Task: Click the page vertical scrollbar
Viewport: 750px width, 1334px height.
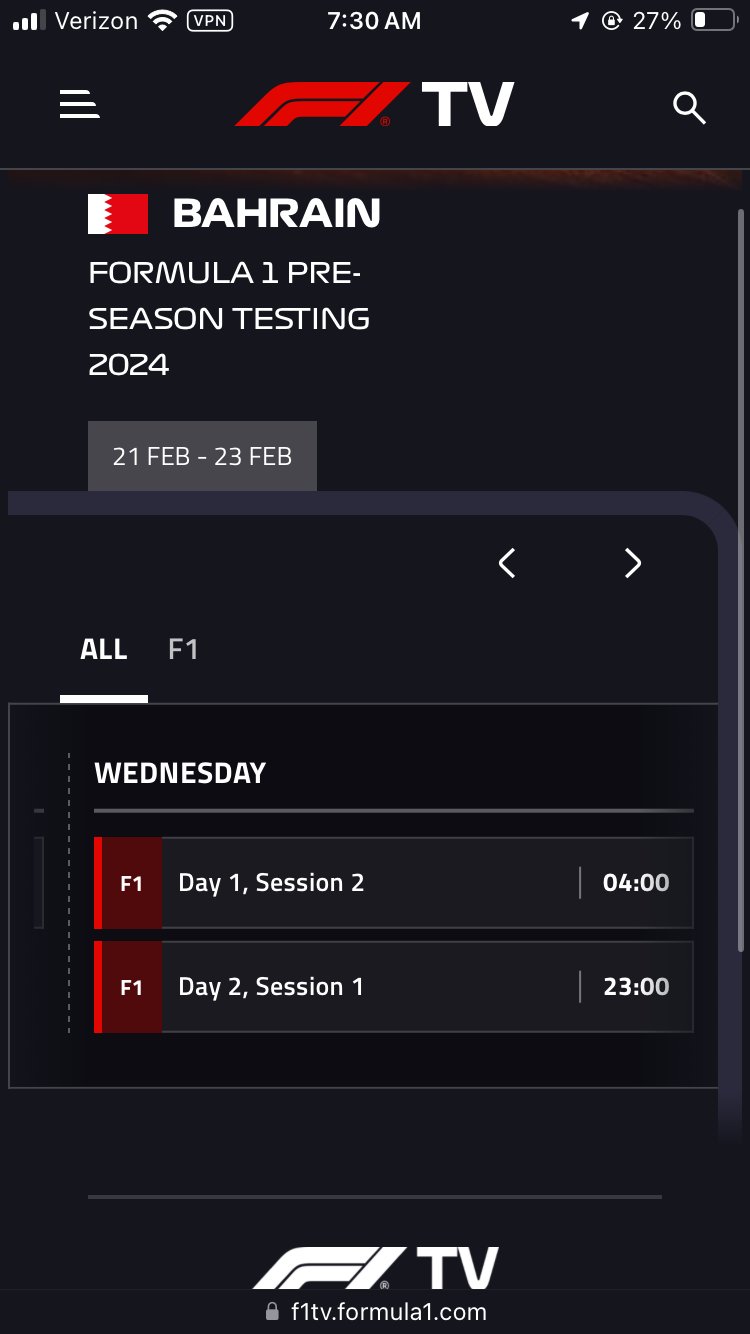Action: coord(740,580)
